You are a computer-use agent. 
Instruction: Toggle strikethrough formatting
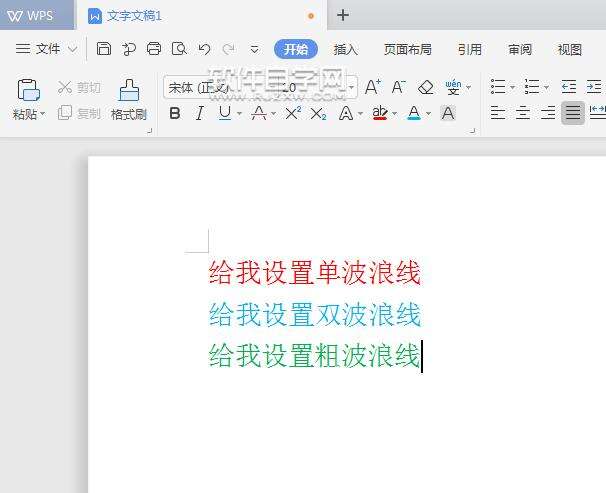(x=259, y=113)
